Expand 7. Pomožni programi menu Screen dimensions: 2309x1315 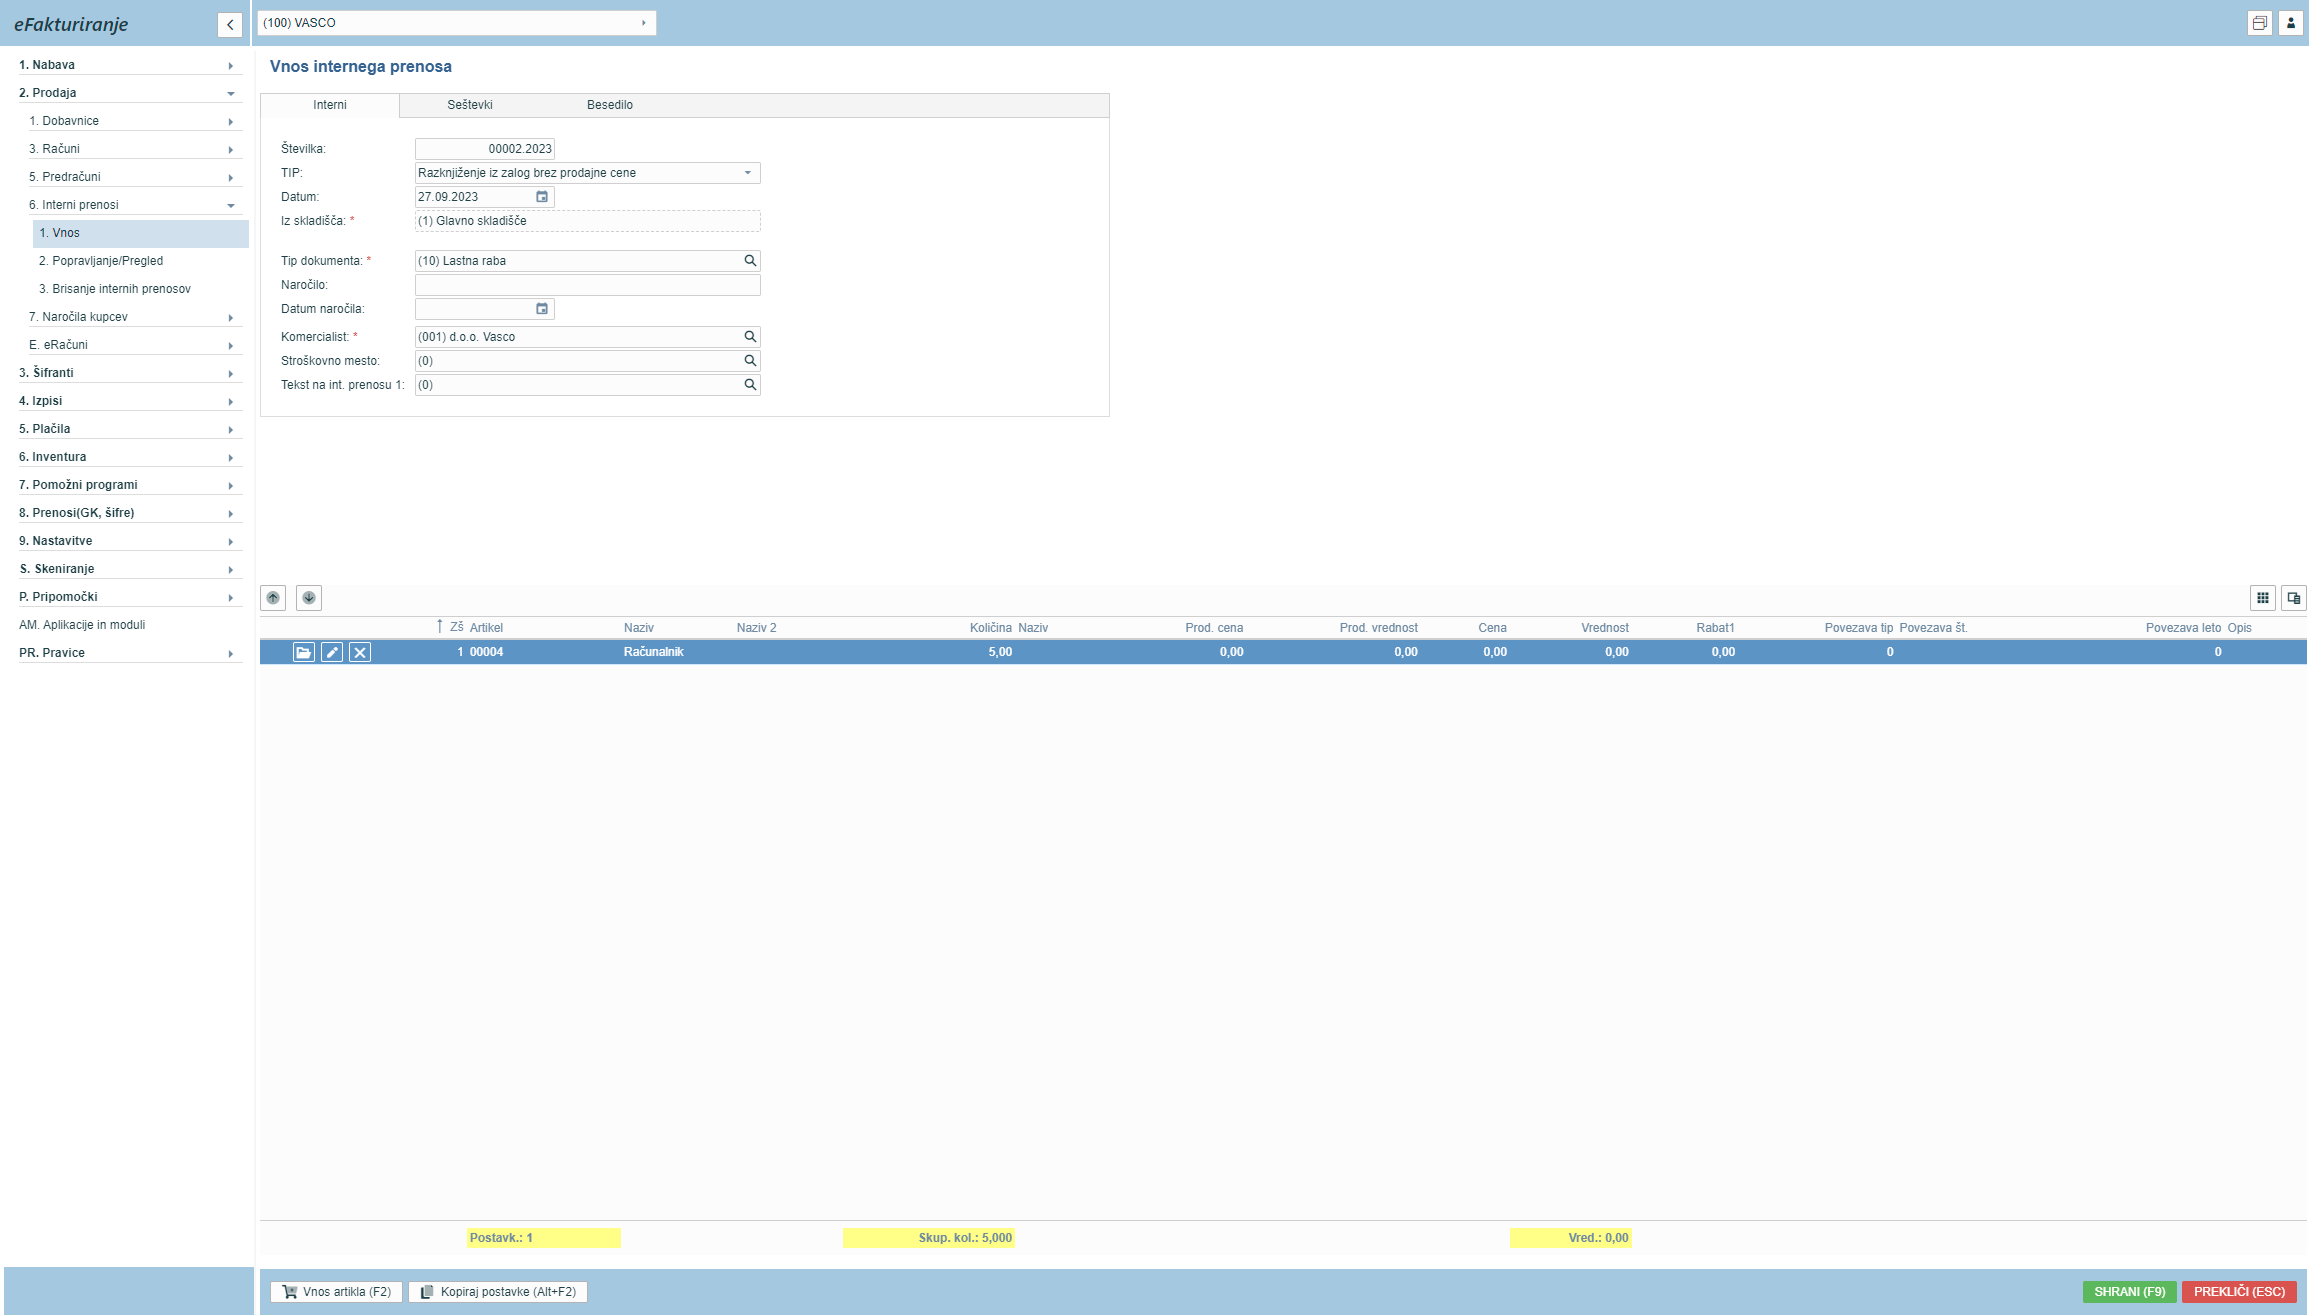pos(130,485)
